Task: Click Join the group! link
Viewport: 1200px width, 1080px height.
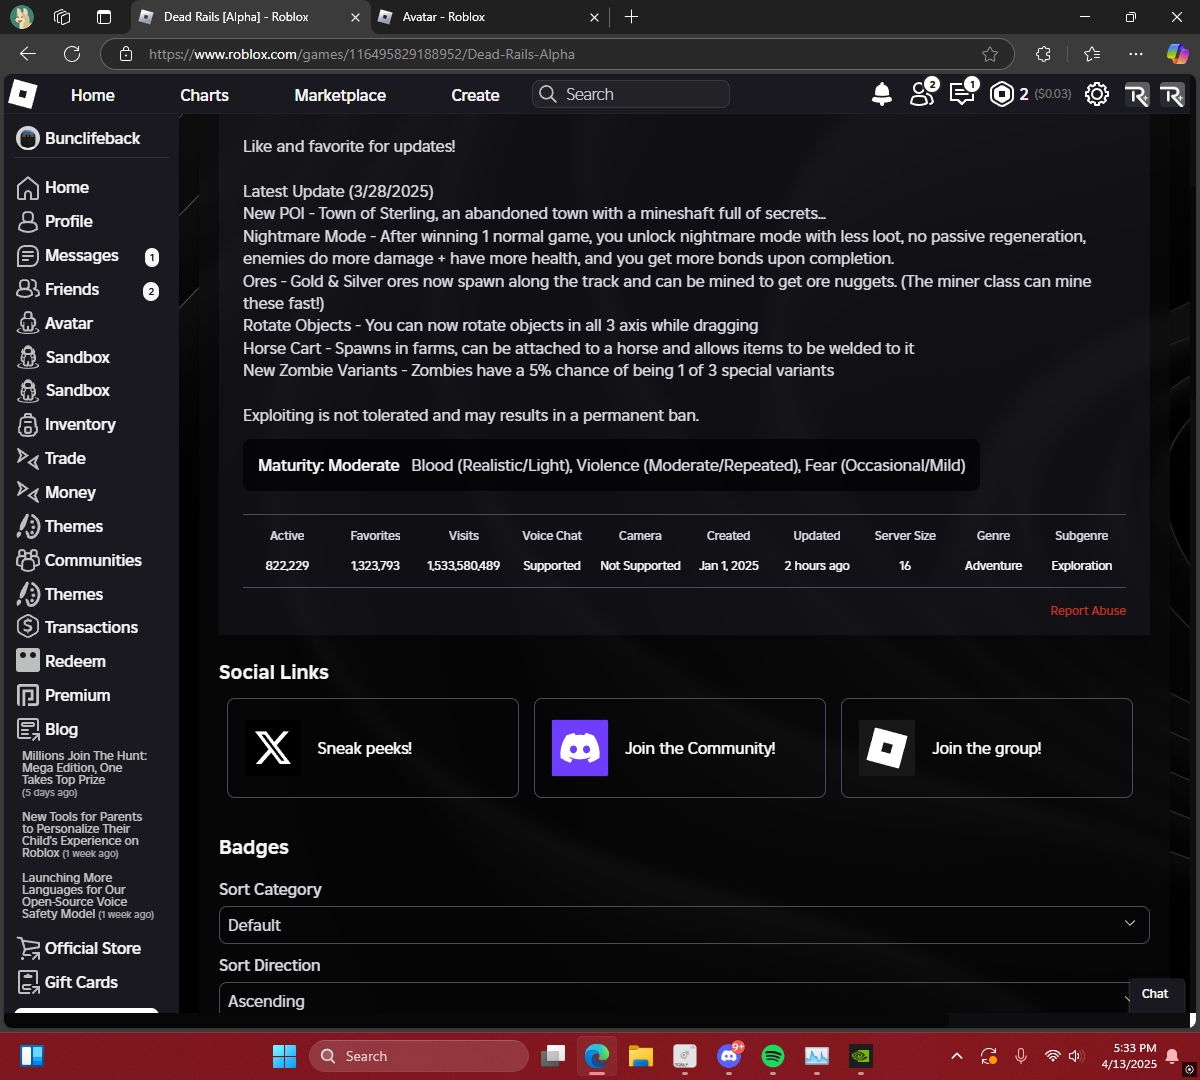Action: (986, 748)
